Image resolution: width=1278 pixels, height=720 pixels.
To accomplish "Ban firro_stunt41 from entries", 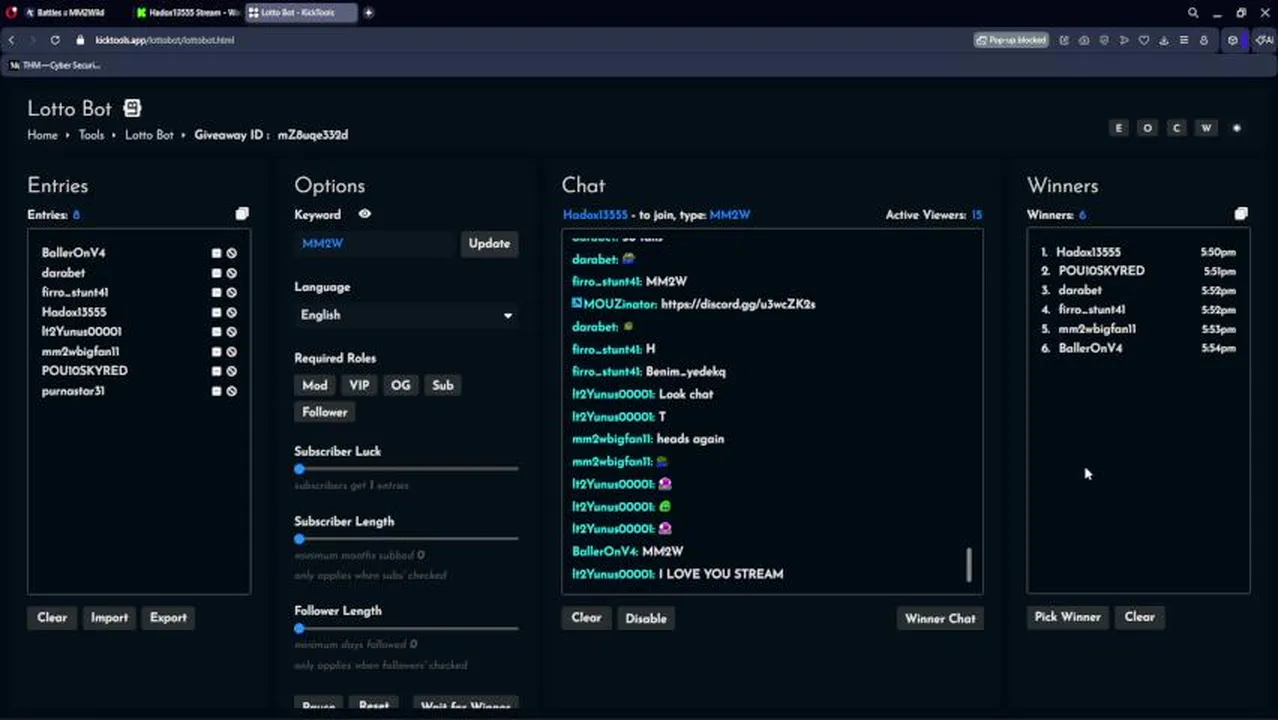I will coord(231,293).
